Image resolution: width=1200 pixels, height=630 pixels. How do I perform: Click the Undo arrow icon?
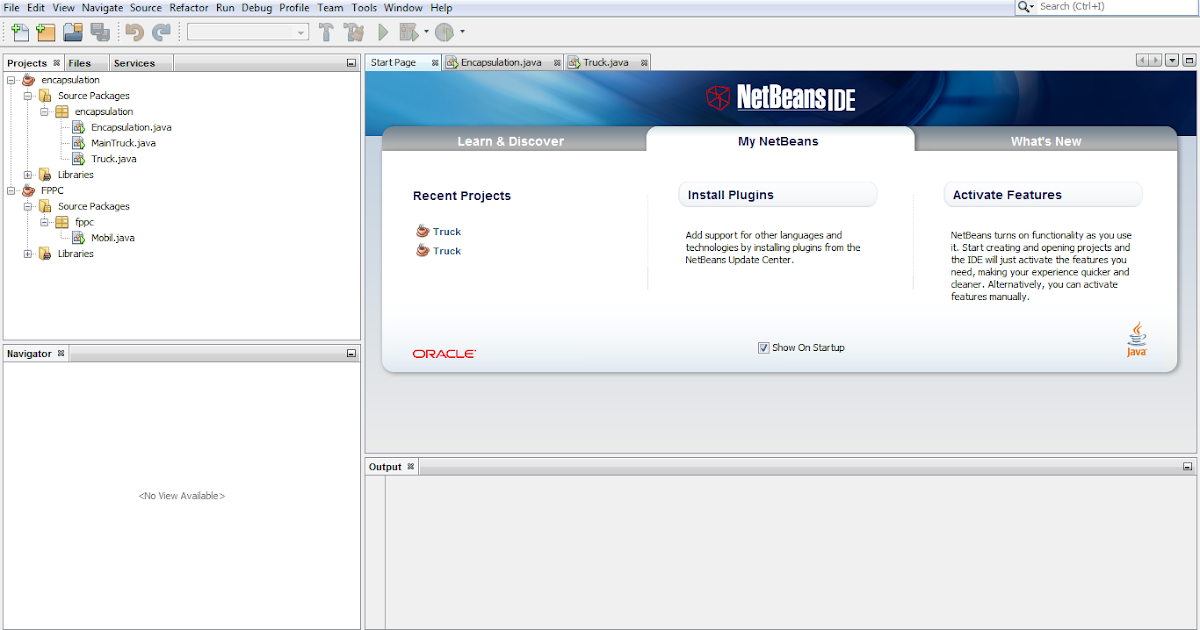[134, 32]
